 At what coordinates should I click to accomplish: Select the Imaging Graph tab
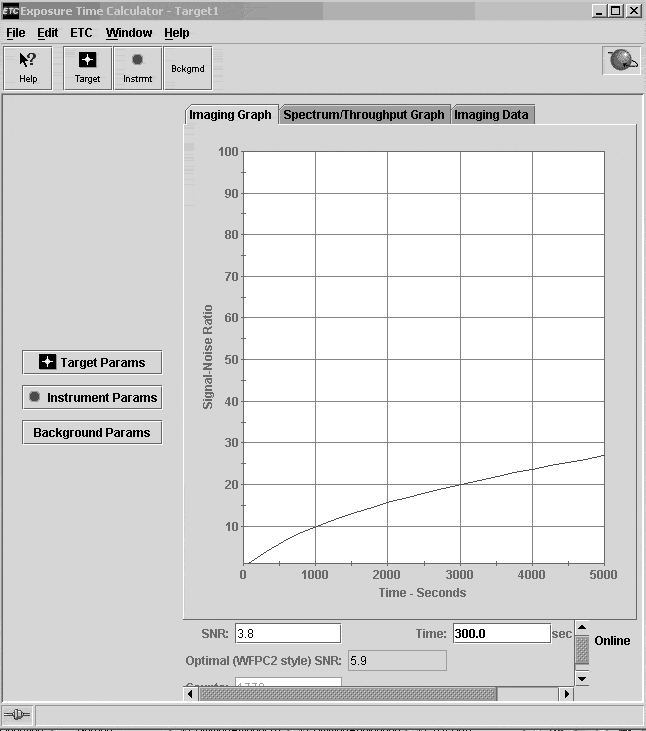(x=230, y=114)
